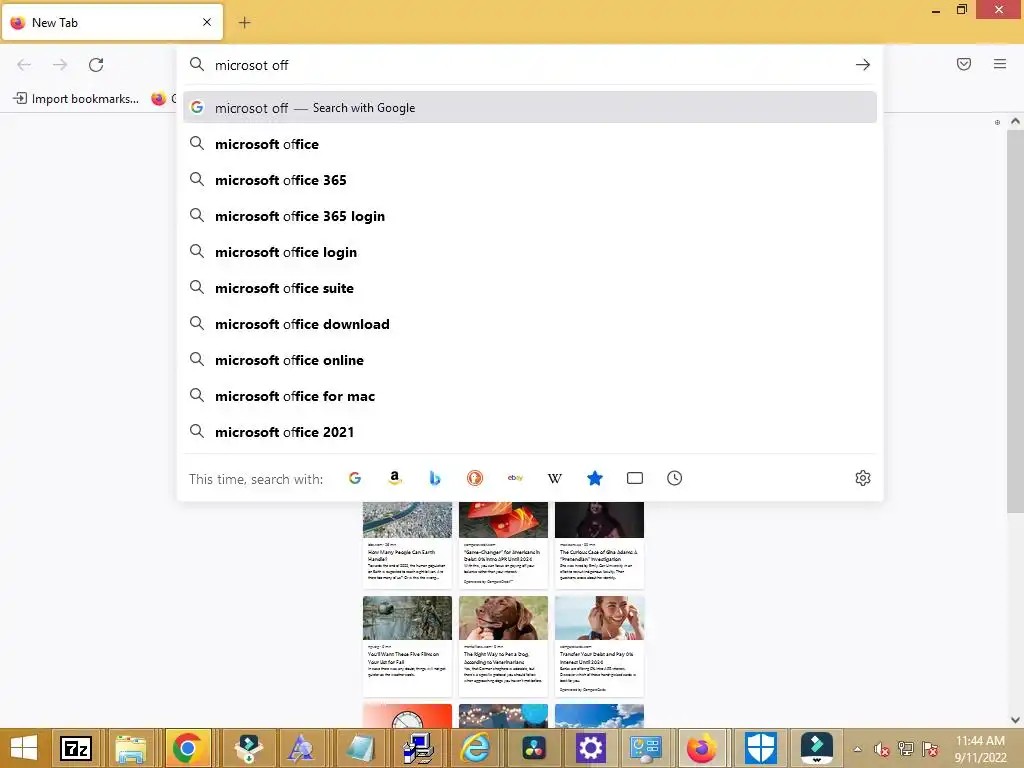Open the red credit cards article card
The image size is (1024, 768).
click(x=504, y=545)
